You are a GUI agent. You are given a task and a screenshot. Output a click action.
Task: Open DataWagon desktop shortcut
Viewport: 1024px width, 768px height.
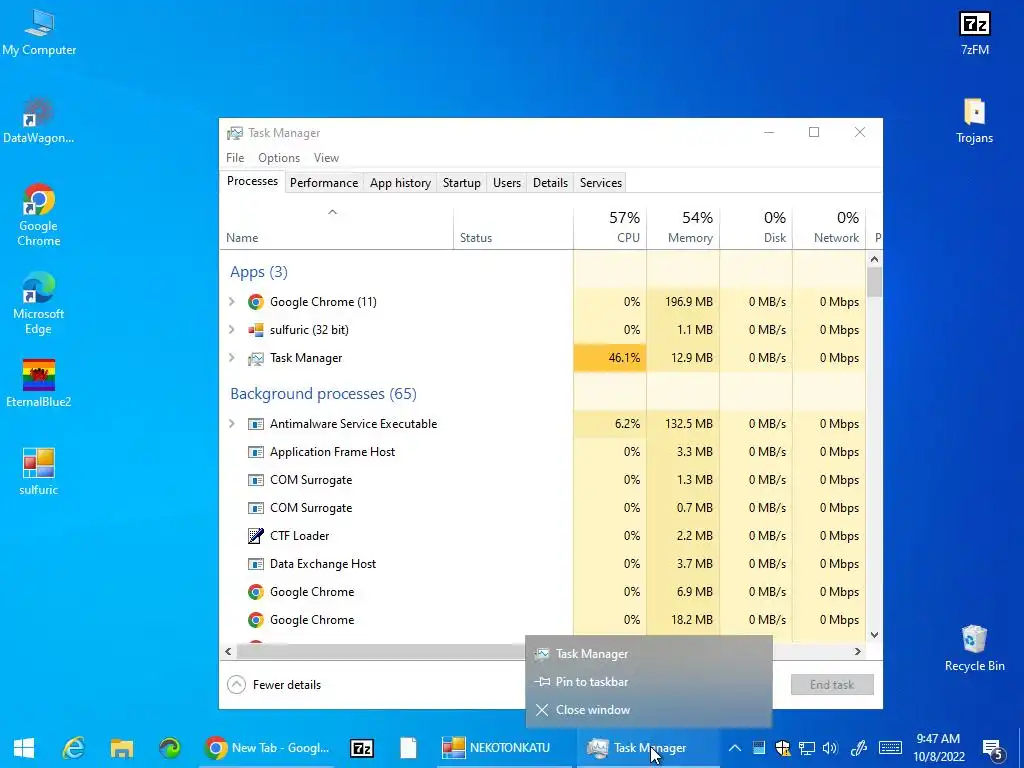tap(38, 121)
